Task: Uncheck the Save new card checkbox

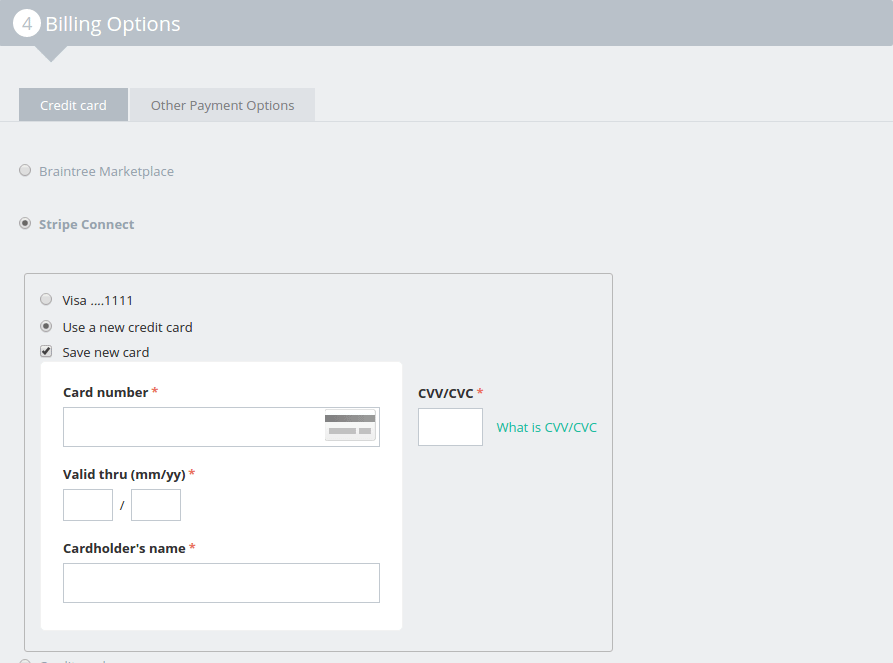Action: [46, 352]
